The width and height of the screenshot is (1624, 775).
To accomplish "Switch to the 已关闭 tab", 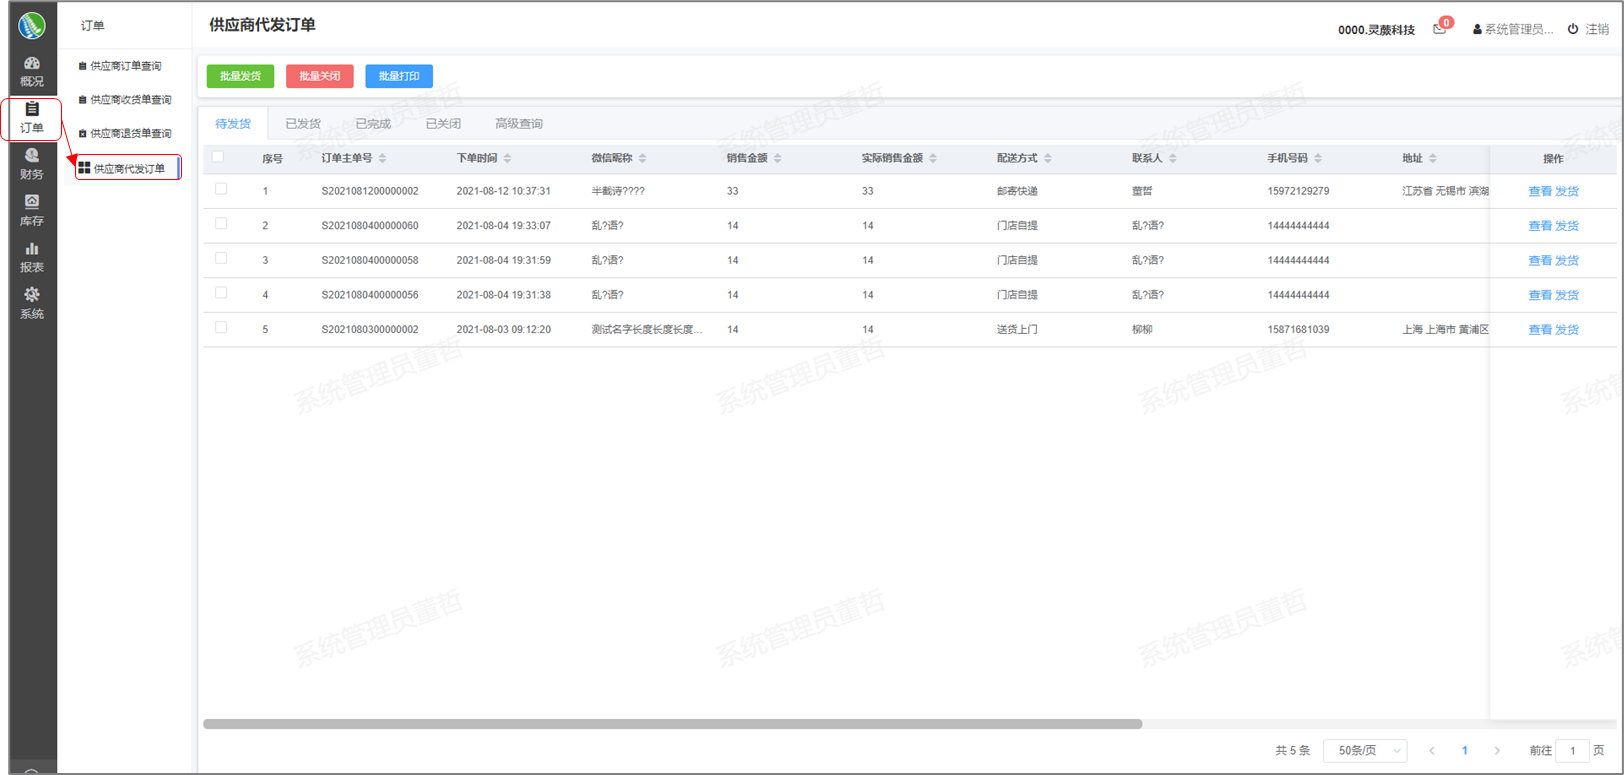I will click(x=443, y=124).
